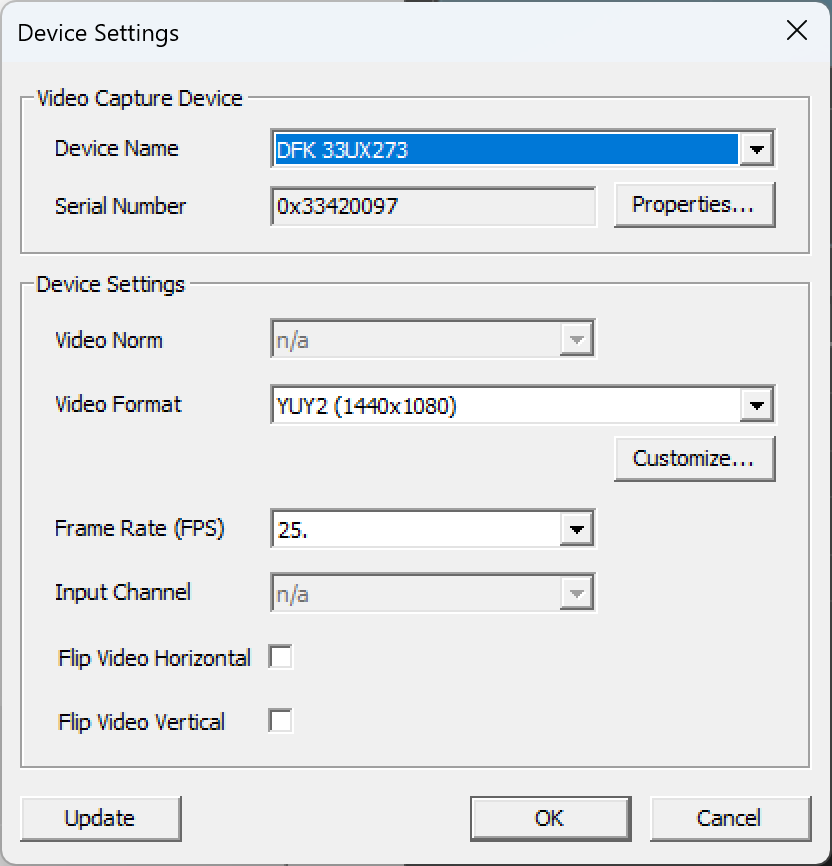
Task: Click the disabled Input Channel dropdown
Action: point(433,593)
